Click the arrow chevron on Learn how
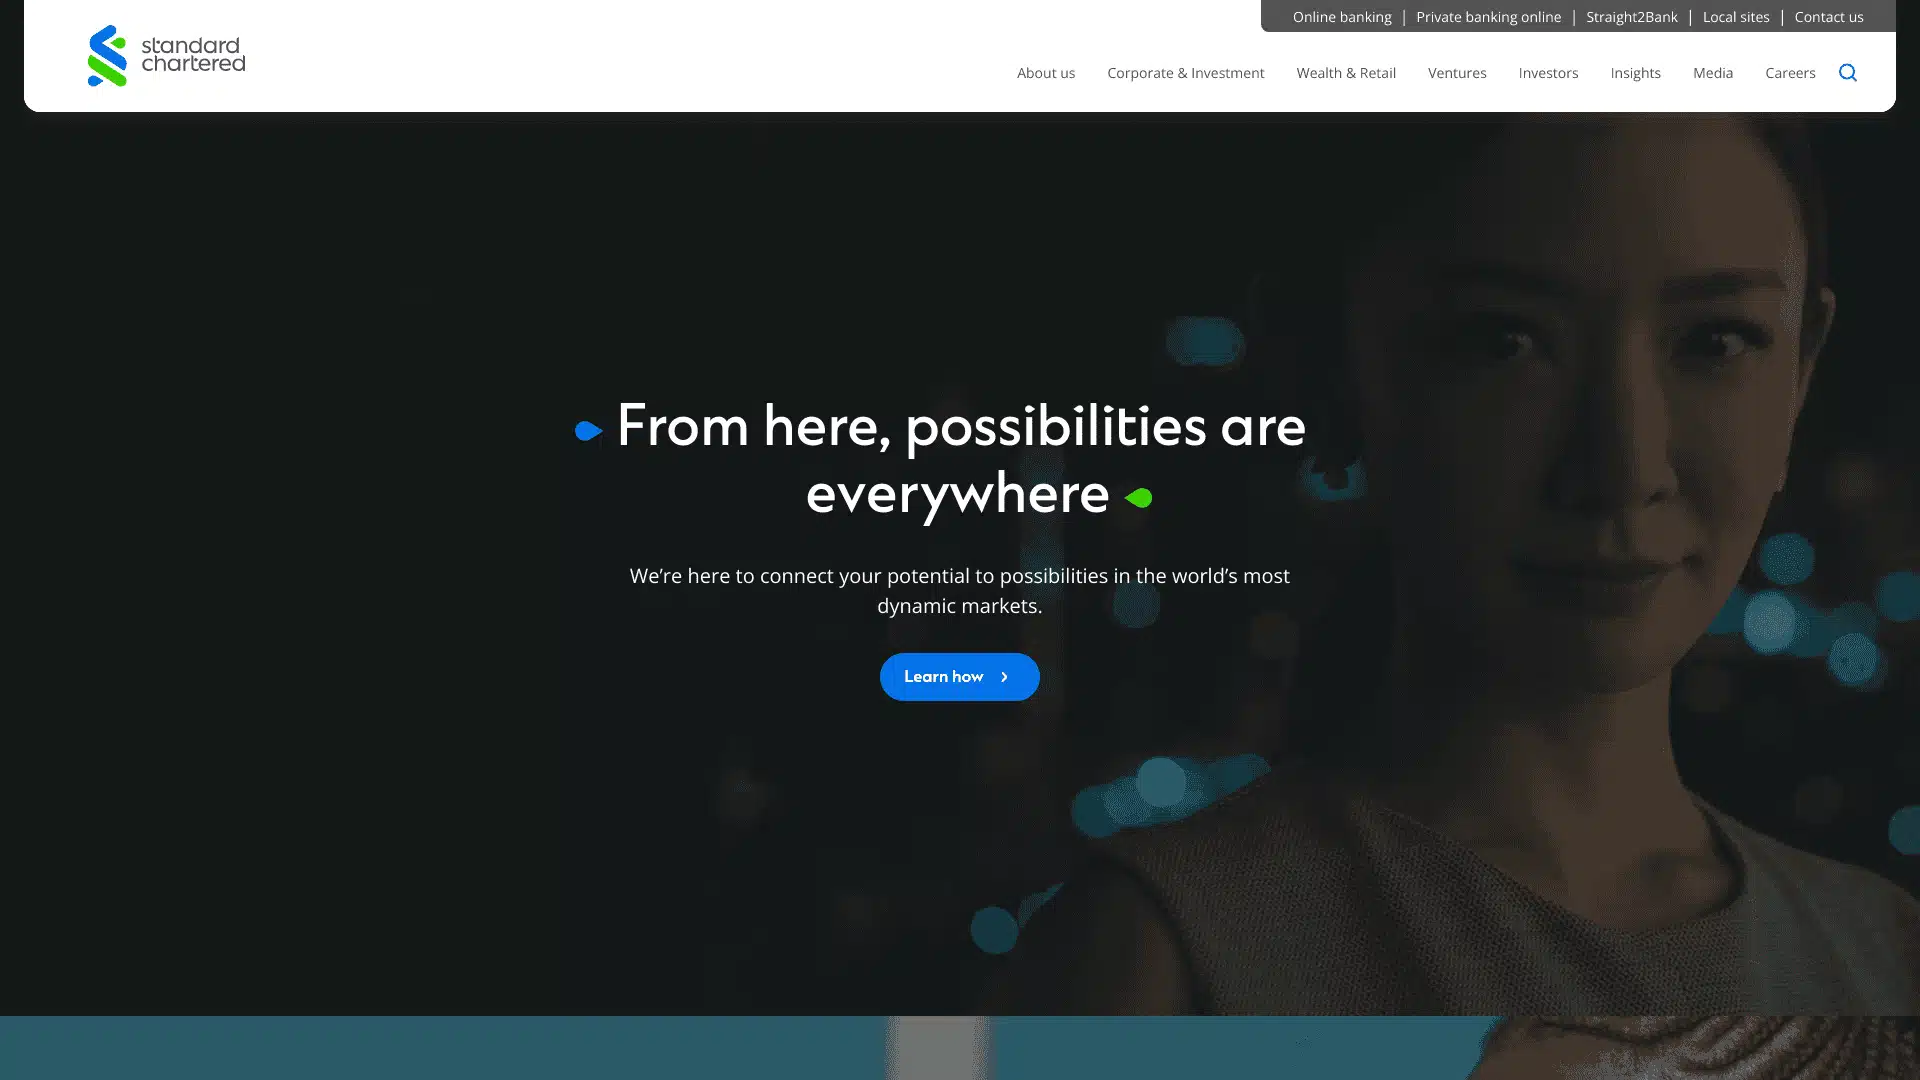The height and width of the screenshot is (1080, 1920). [1004, 677]
